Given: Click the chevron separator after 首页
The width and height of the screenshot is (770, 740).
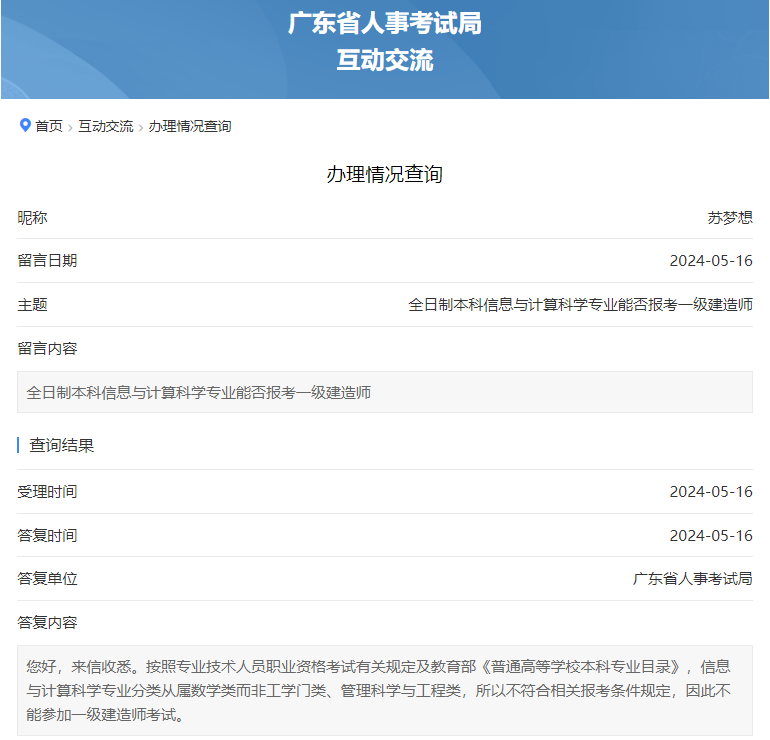Looking at the screenshot, I should coord(70,127).
